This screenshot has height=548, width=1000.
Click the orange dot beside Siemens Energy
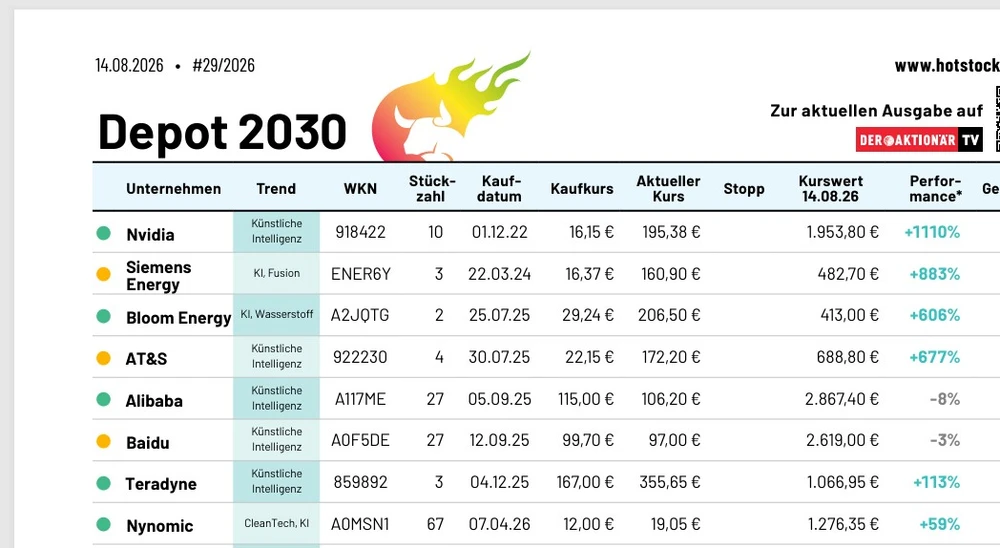[103, 274]
